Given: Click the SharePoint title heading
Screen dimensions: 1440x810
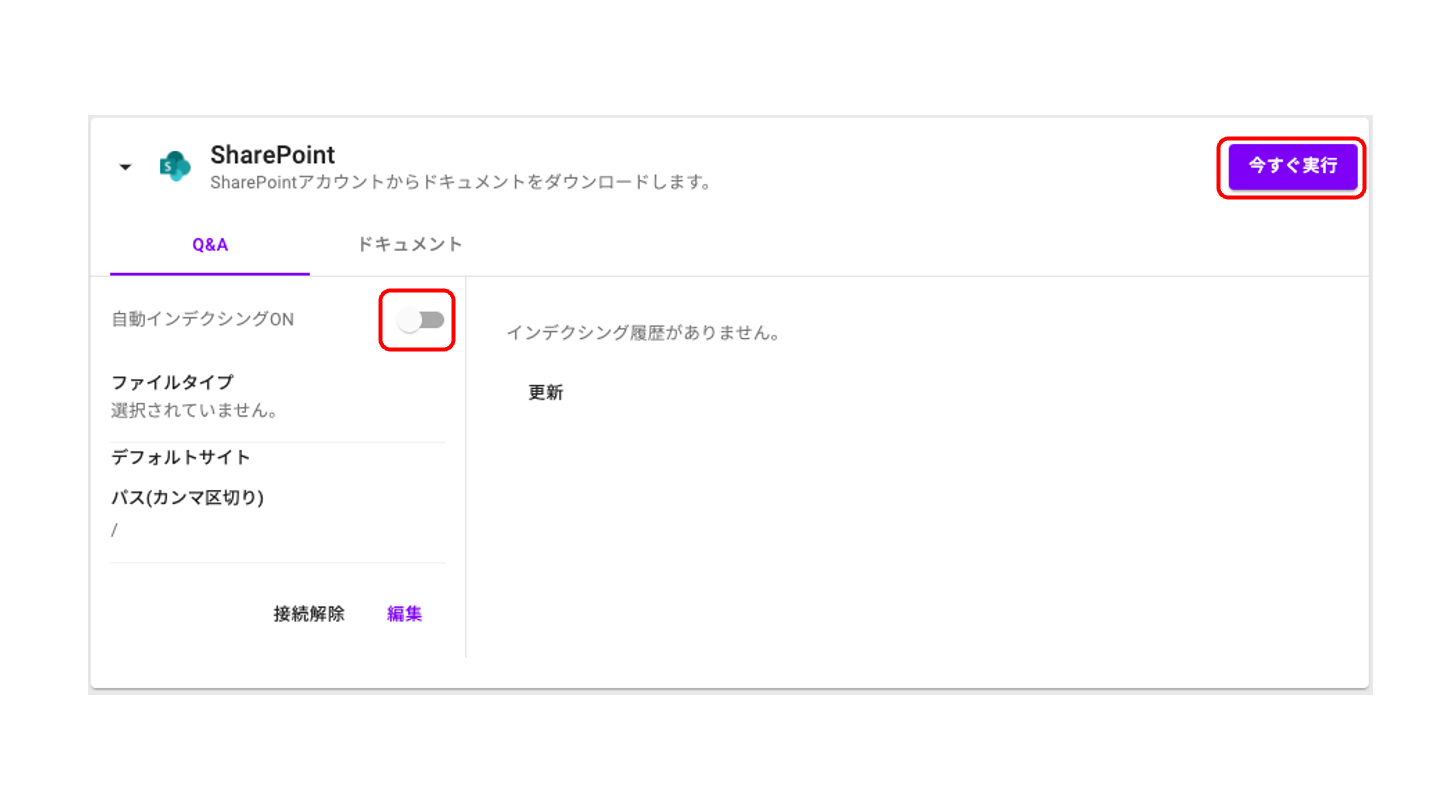Looking at the screenshot, I should pyautogui.click(x=272, y=155).
